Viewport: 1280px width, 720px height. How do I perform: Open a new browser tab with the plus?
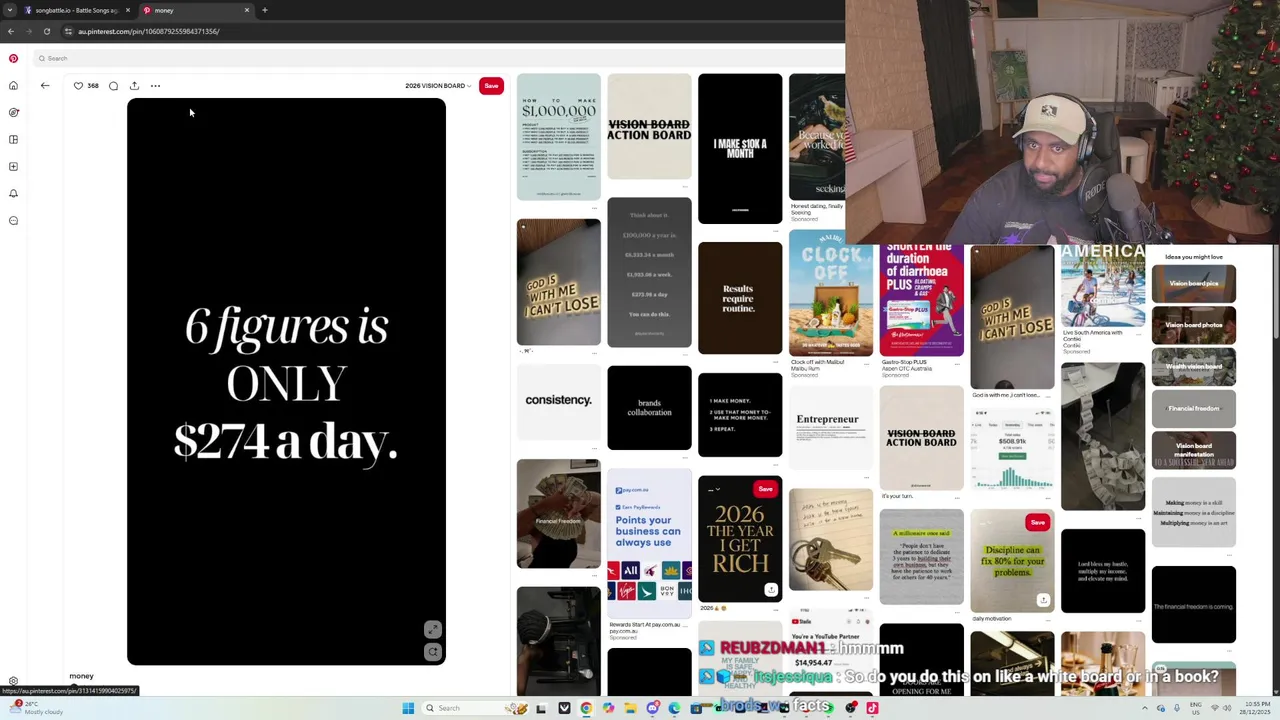pyautogui.click(x=264, y=10)
